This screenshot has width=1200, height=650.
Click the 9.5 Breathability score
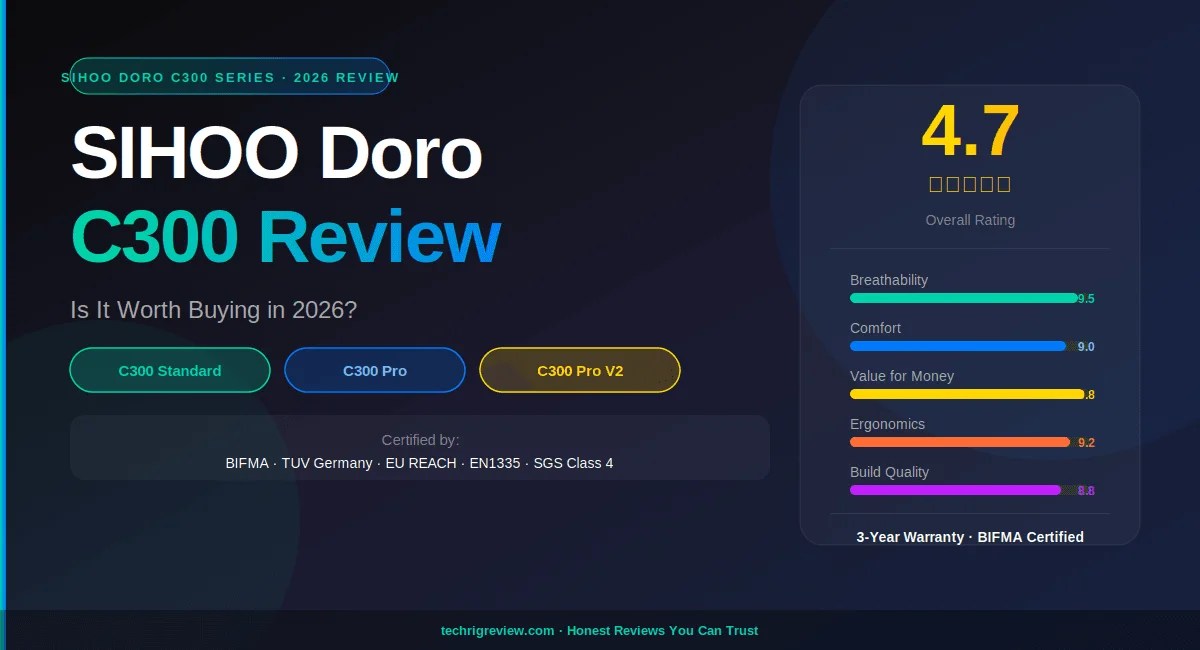point(1086,299)
